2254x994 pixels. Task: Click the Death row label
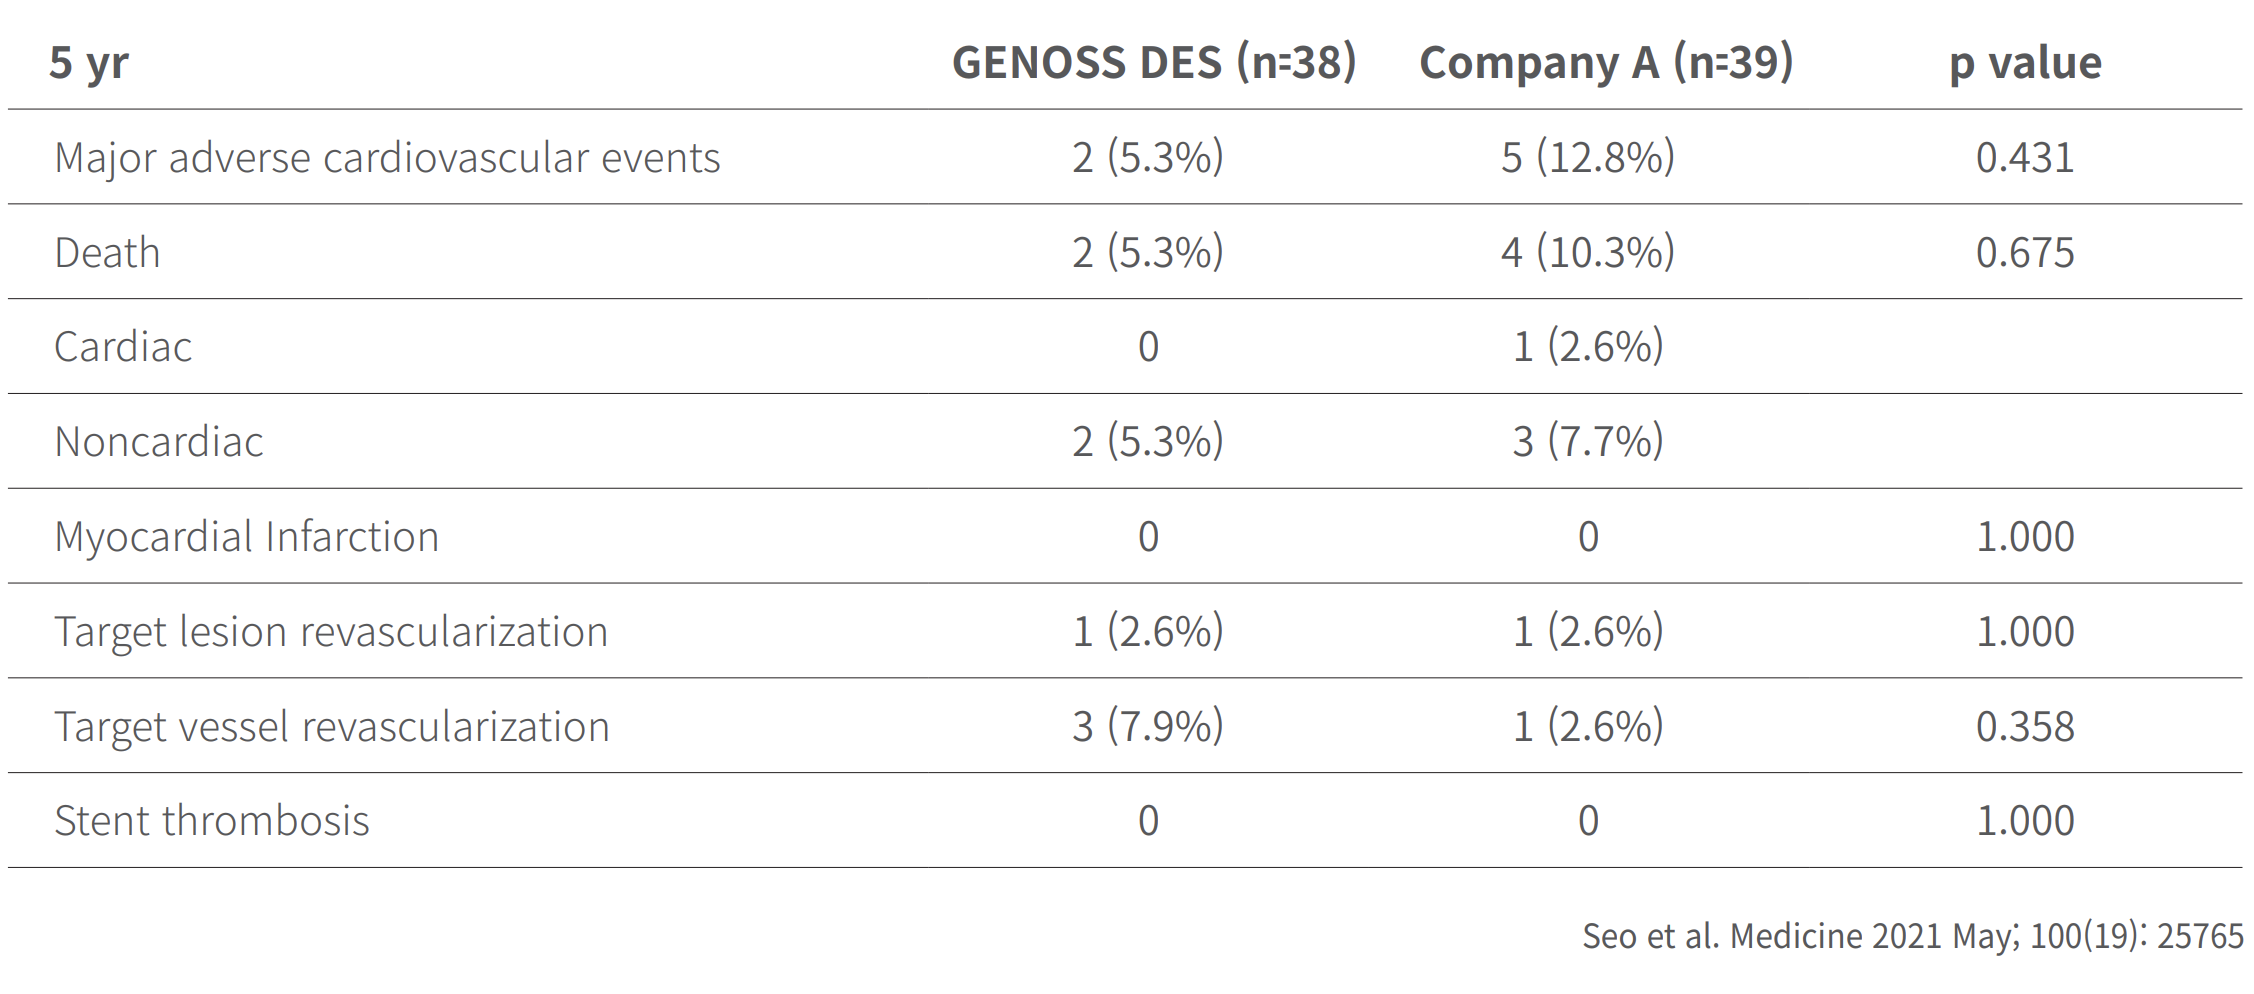pos(107,253)
